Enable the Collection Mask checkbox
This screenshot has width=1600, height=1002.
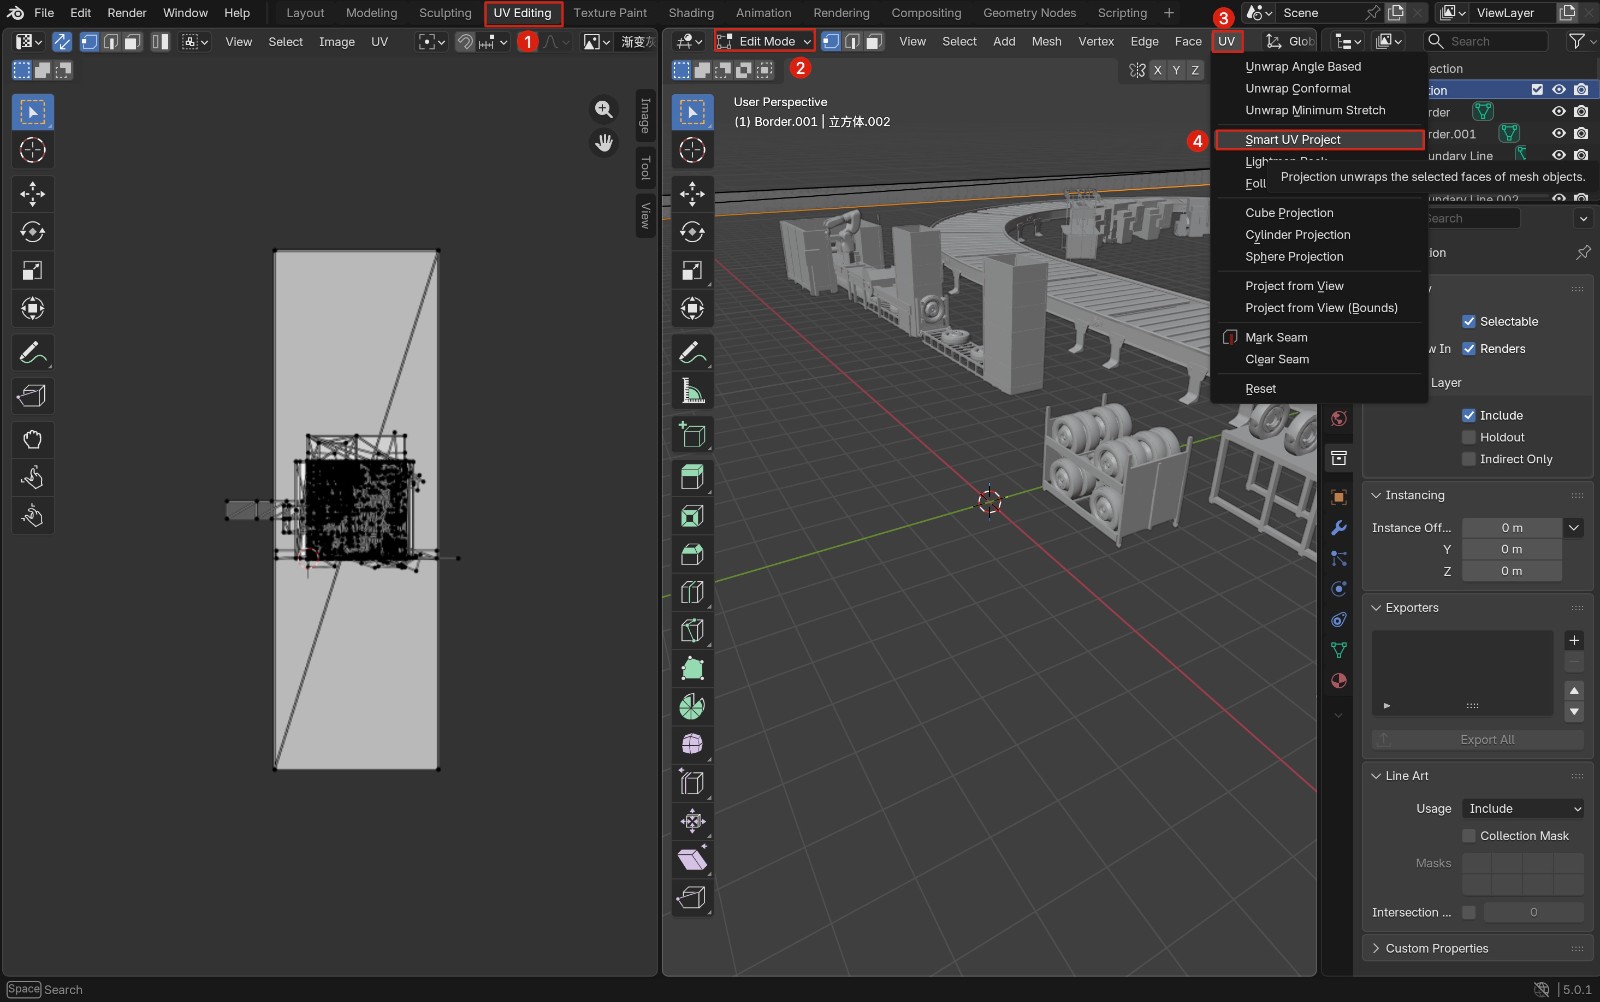click(x=1469, y=836)
